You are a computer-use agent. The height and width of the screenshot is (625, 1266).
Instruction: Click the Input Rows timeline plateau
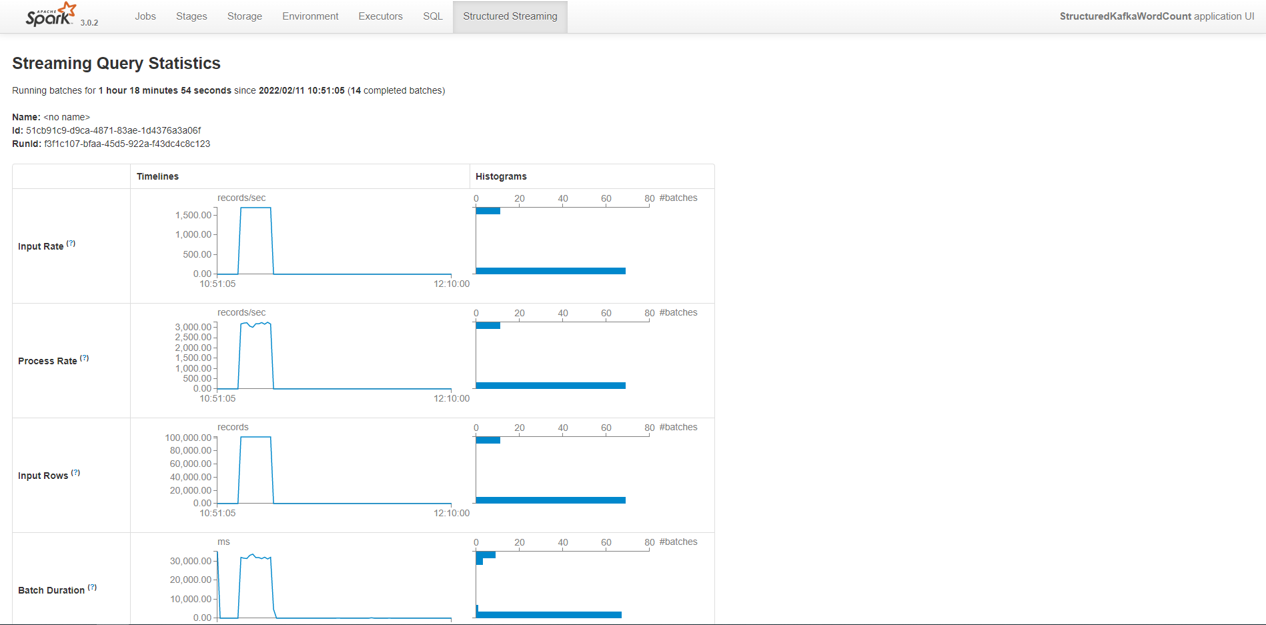click(x=255, y=437)
